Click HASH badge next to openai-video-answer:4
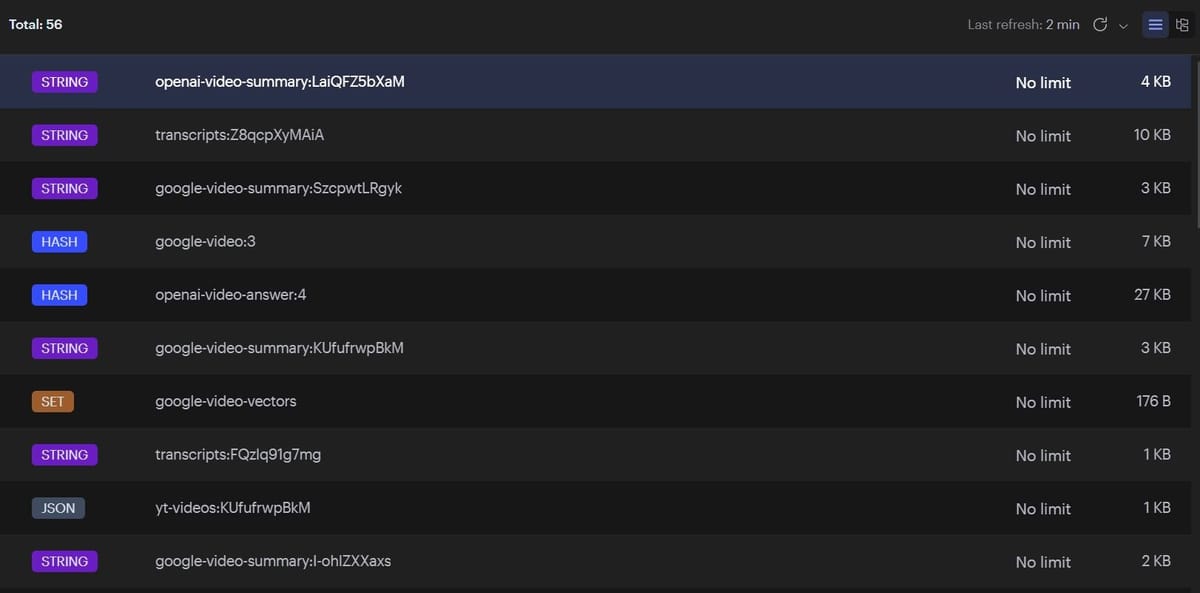The image size is (1200, 593). coord(59,295)
